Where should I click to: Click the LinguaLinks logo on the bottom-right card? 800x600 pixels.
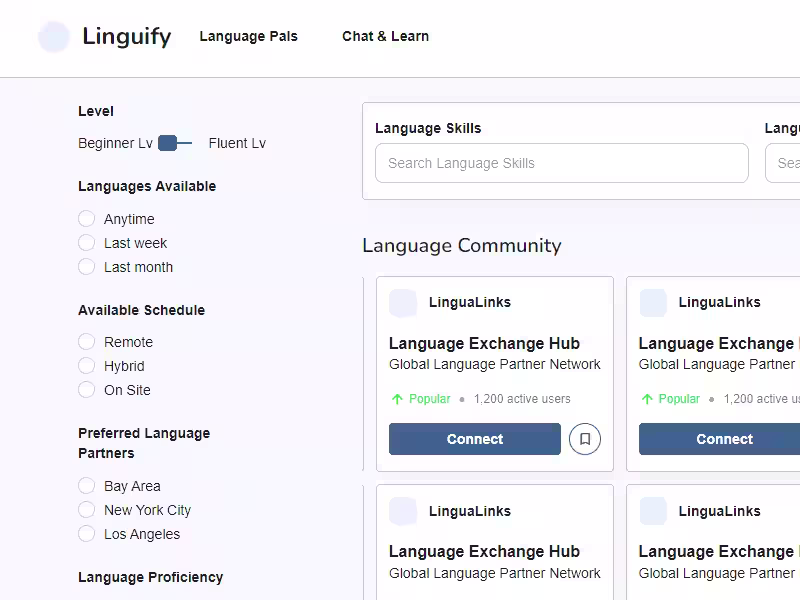pos(653,510)
